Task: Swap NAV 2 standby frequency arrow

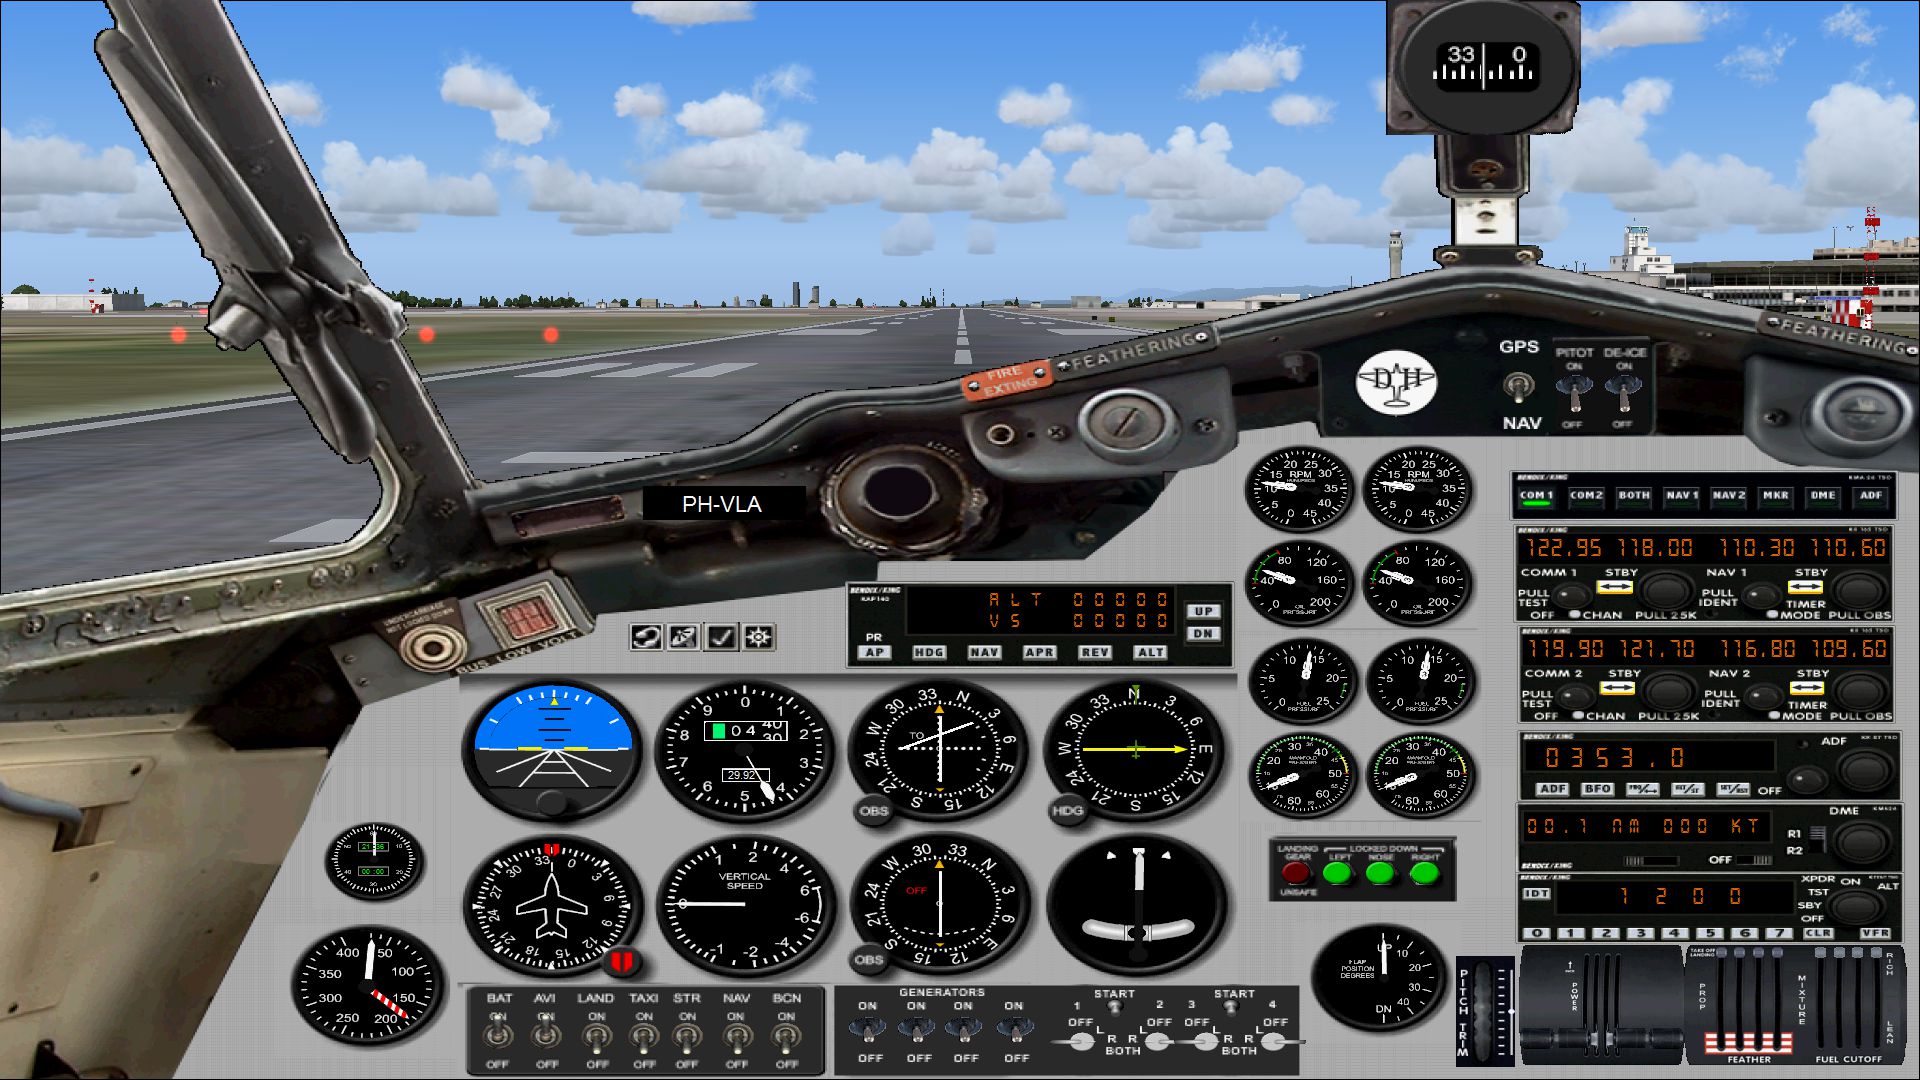Action: coord(1806,688)
